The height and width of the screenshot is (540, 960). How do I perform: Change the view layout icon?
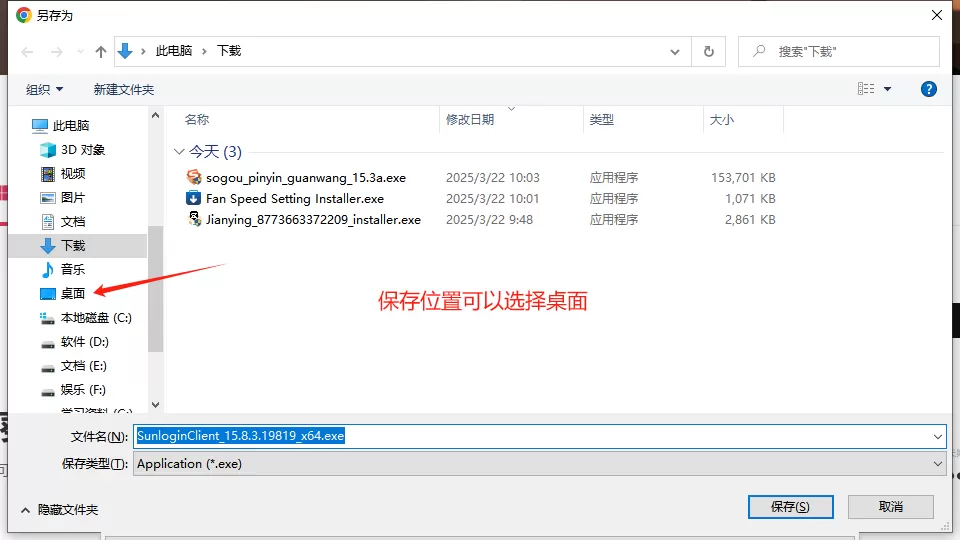(x=866, y=89)
